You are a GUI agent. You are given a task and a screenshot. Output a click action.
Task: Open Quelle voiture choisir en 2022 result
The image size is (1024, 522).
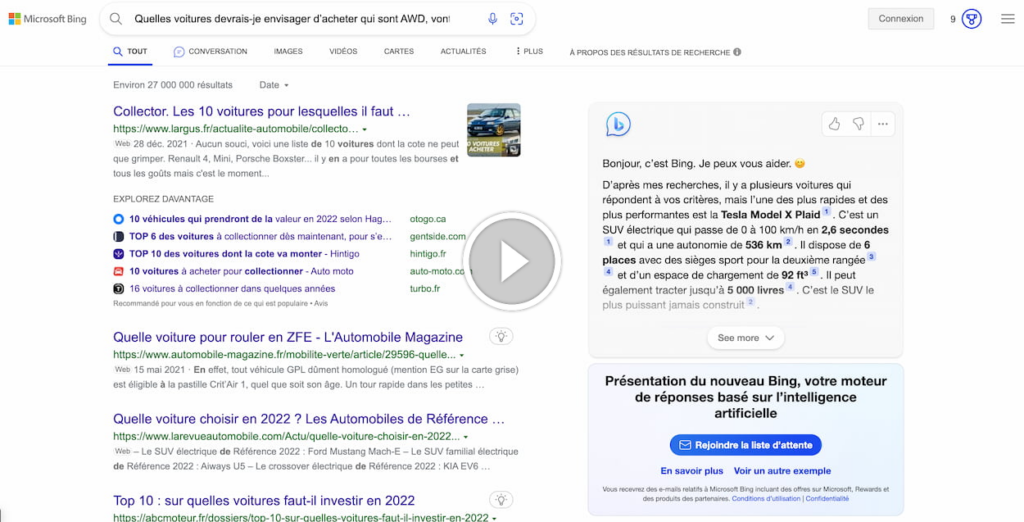(309, 419)
